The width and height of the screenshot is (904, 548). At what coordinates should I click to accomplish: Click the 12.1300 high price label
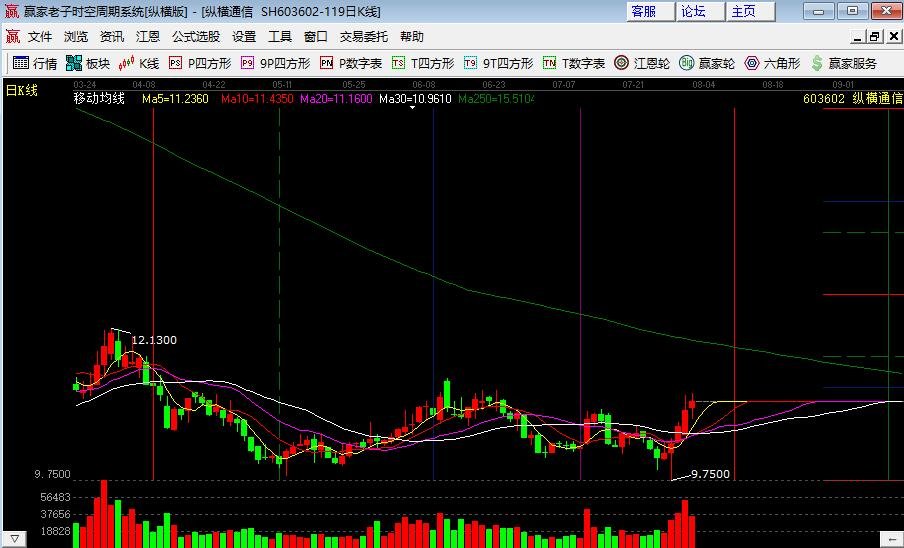click(154, 340)
